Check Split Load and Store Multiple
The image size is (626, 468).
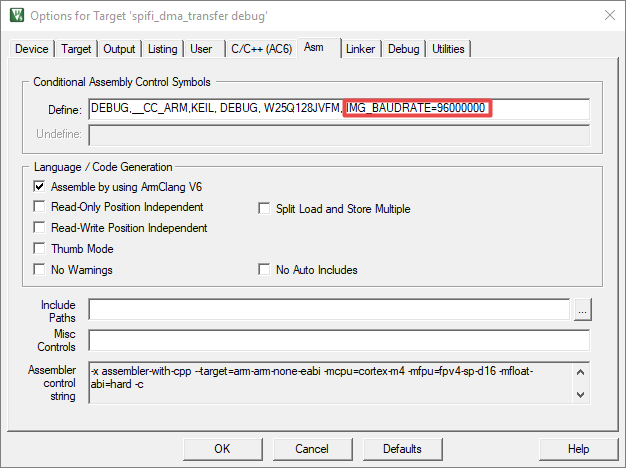[265, 209]
